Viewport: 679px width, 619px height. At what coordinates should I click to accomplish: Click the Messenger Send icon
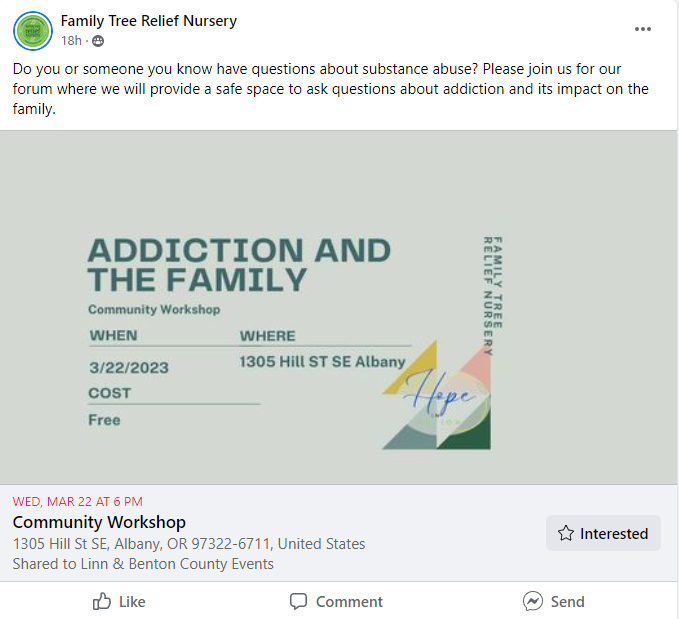point(533,601)
